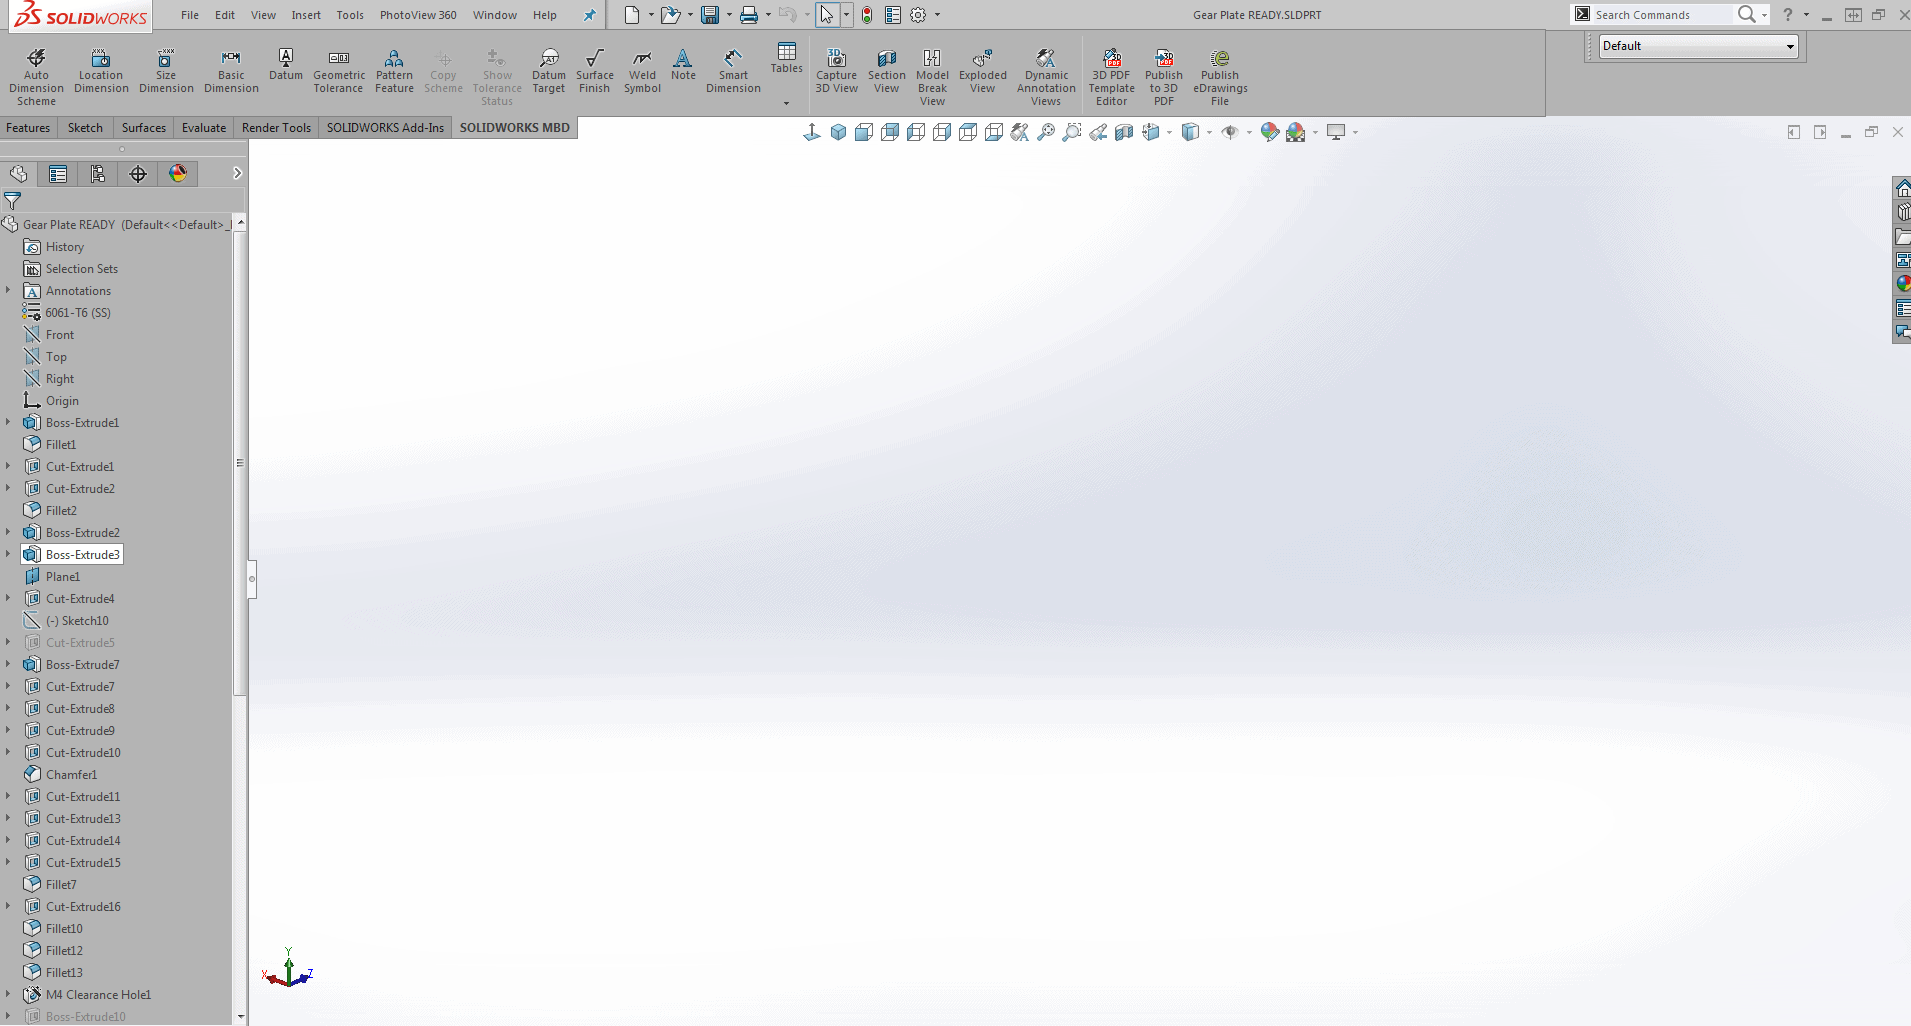Add Surface Finish symbol
1911x1026 pixels.
tap(595, 70)
